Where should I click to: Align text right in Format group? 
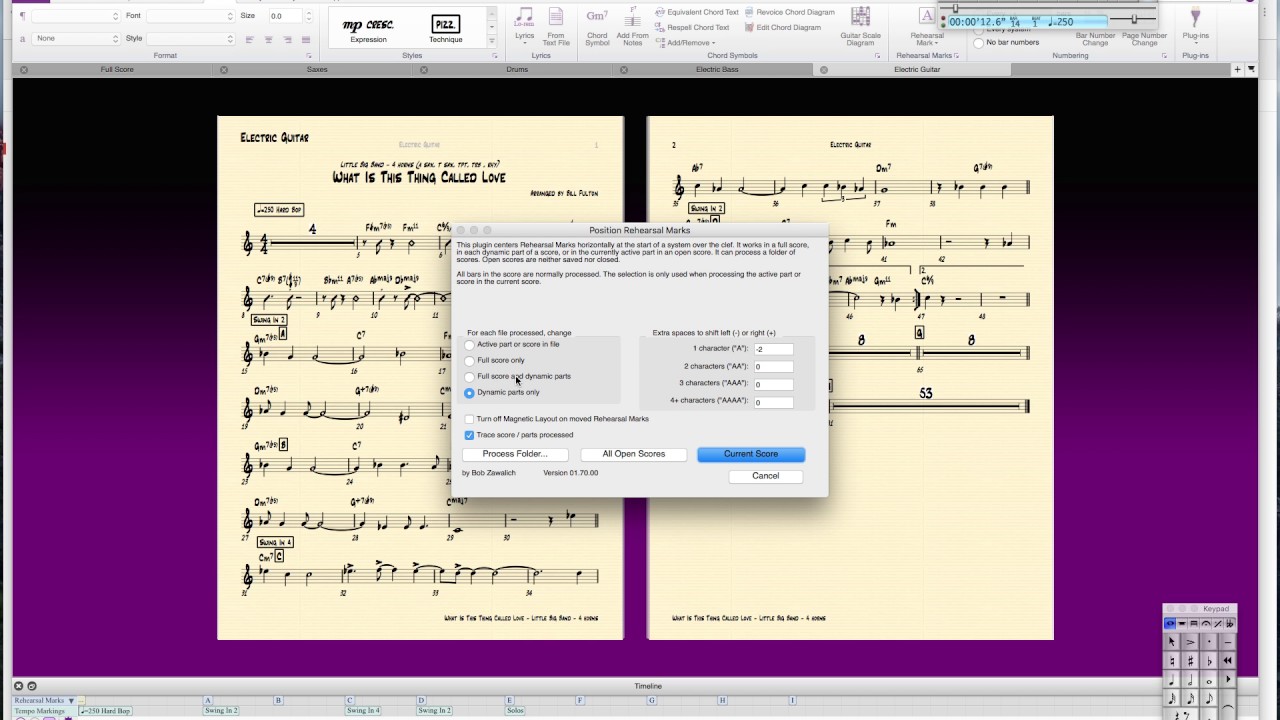(288, 39)
